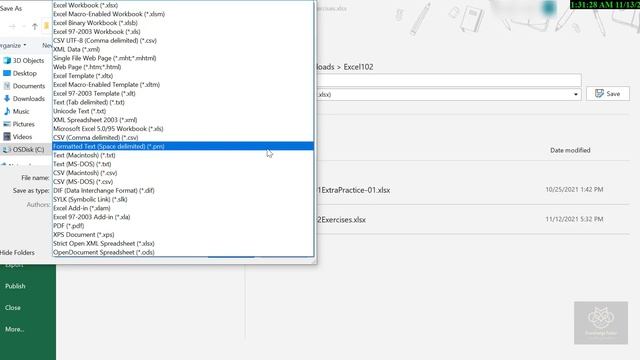Image resolution: width=640 pixels, height=360 pixels.
Task: Select Excel Binary Workbook (*.xlsb)
Action: click(183, 23)
